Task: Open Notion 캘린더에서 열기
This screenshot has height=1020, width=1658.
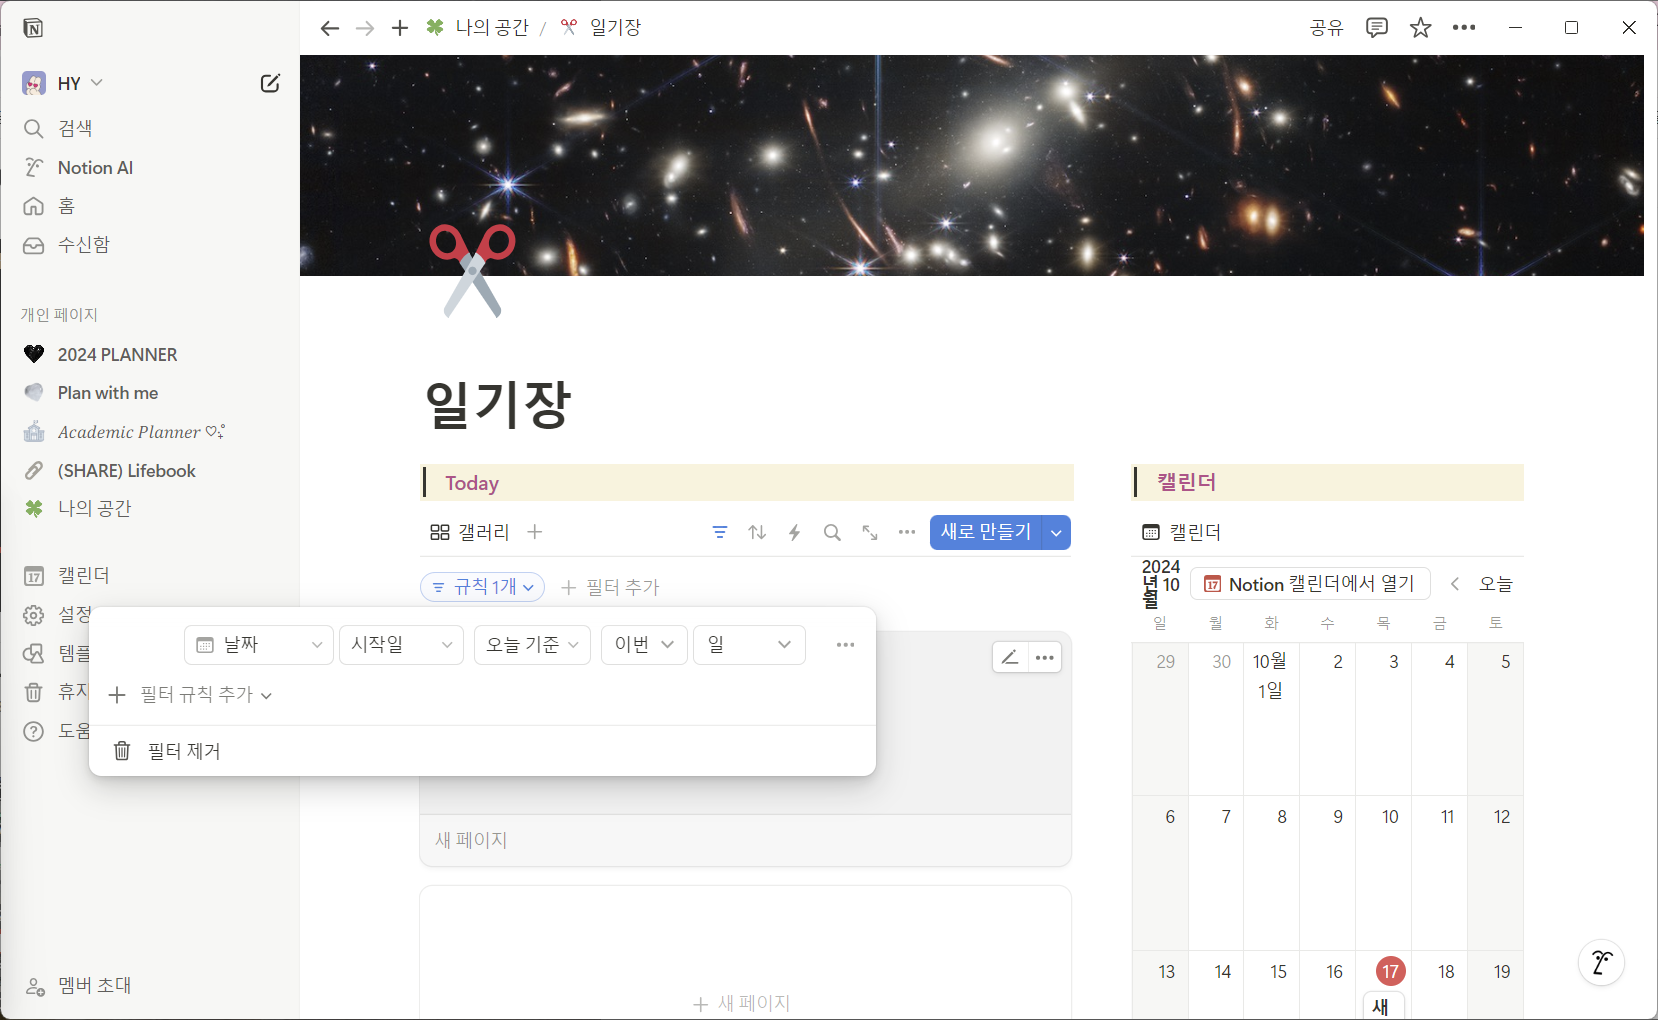Action: click(x=1310, y=584)
